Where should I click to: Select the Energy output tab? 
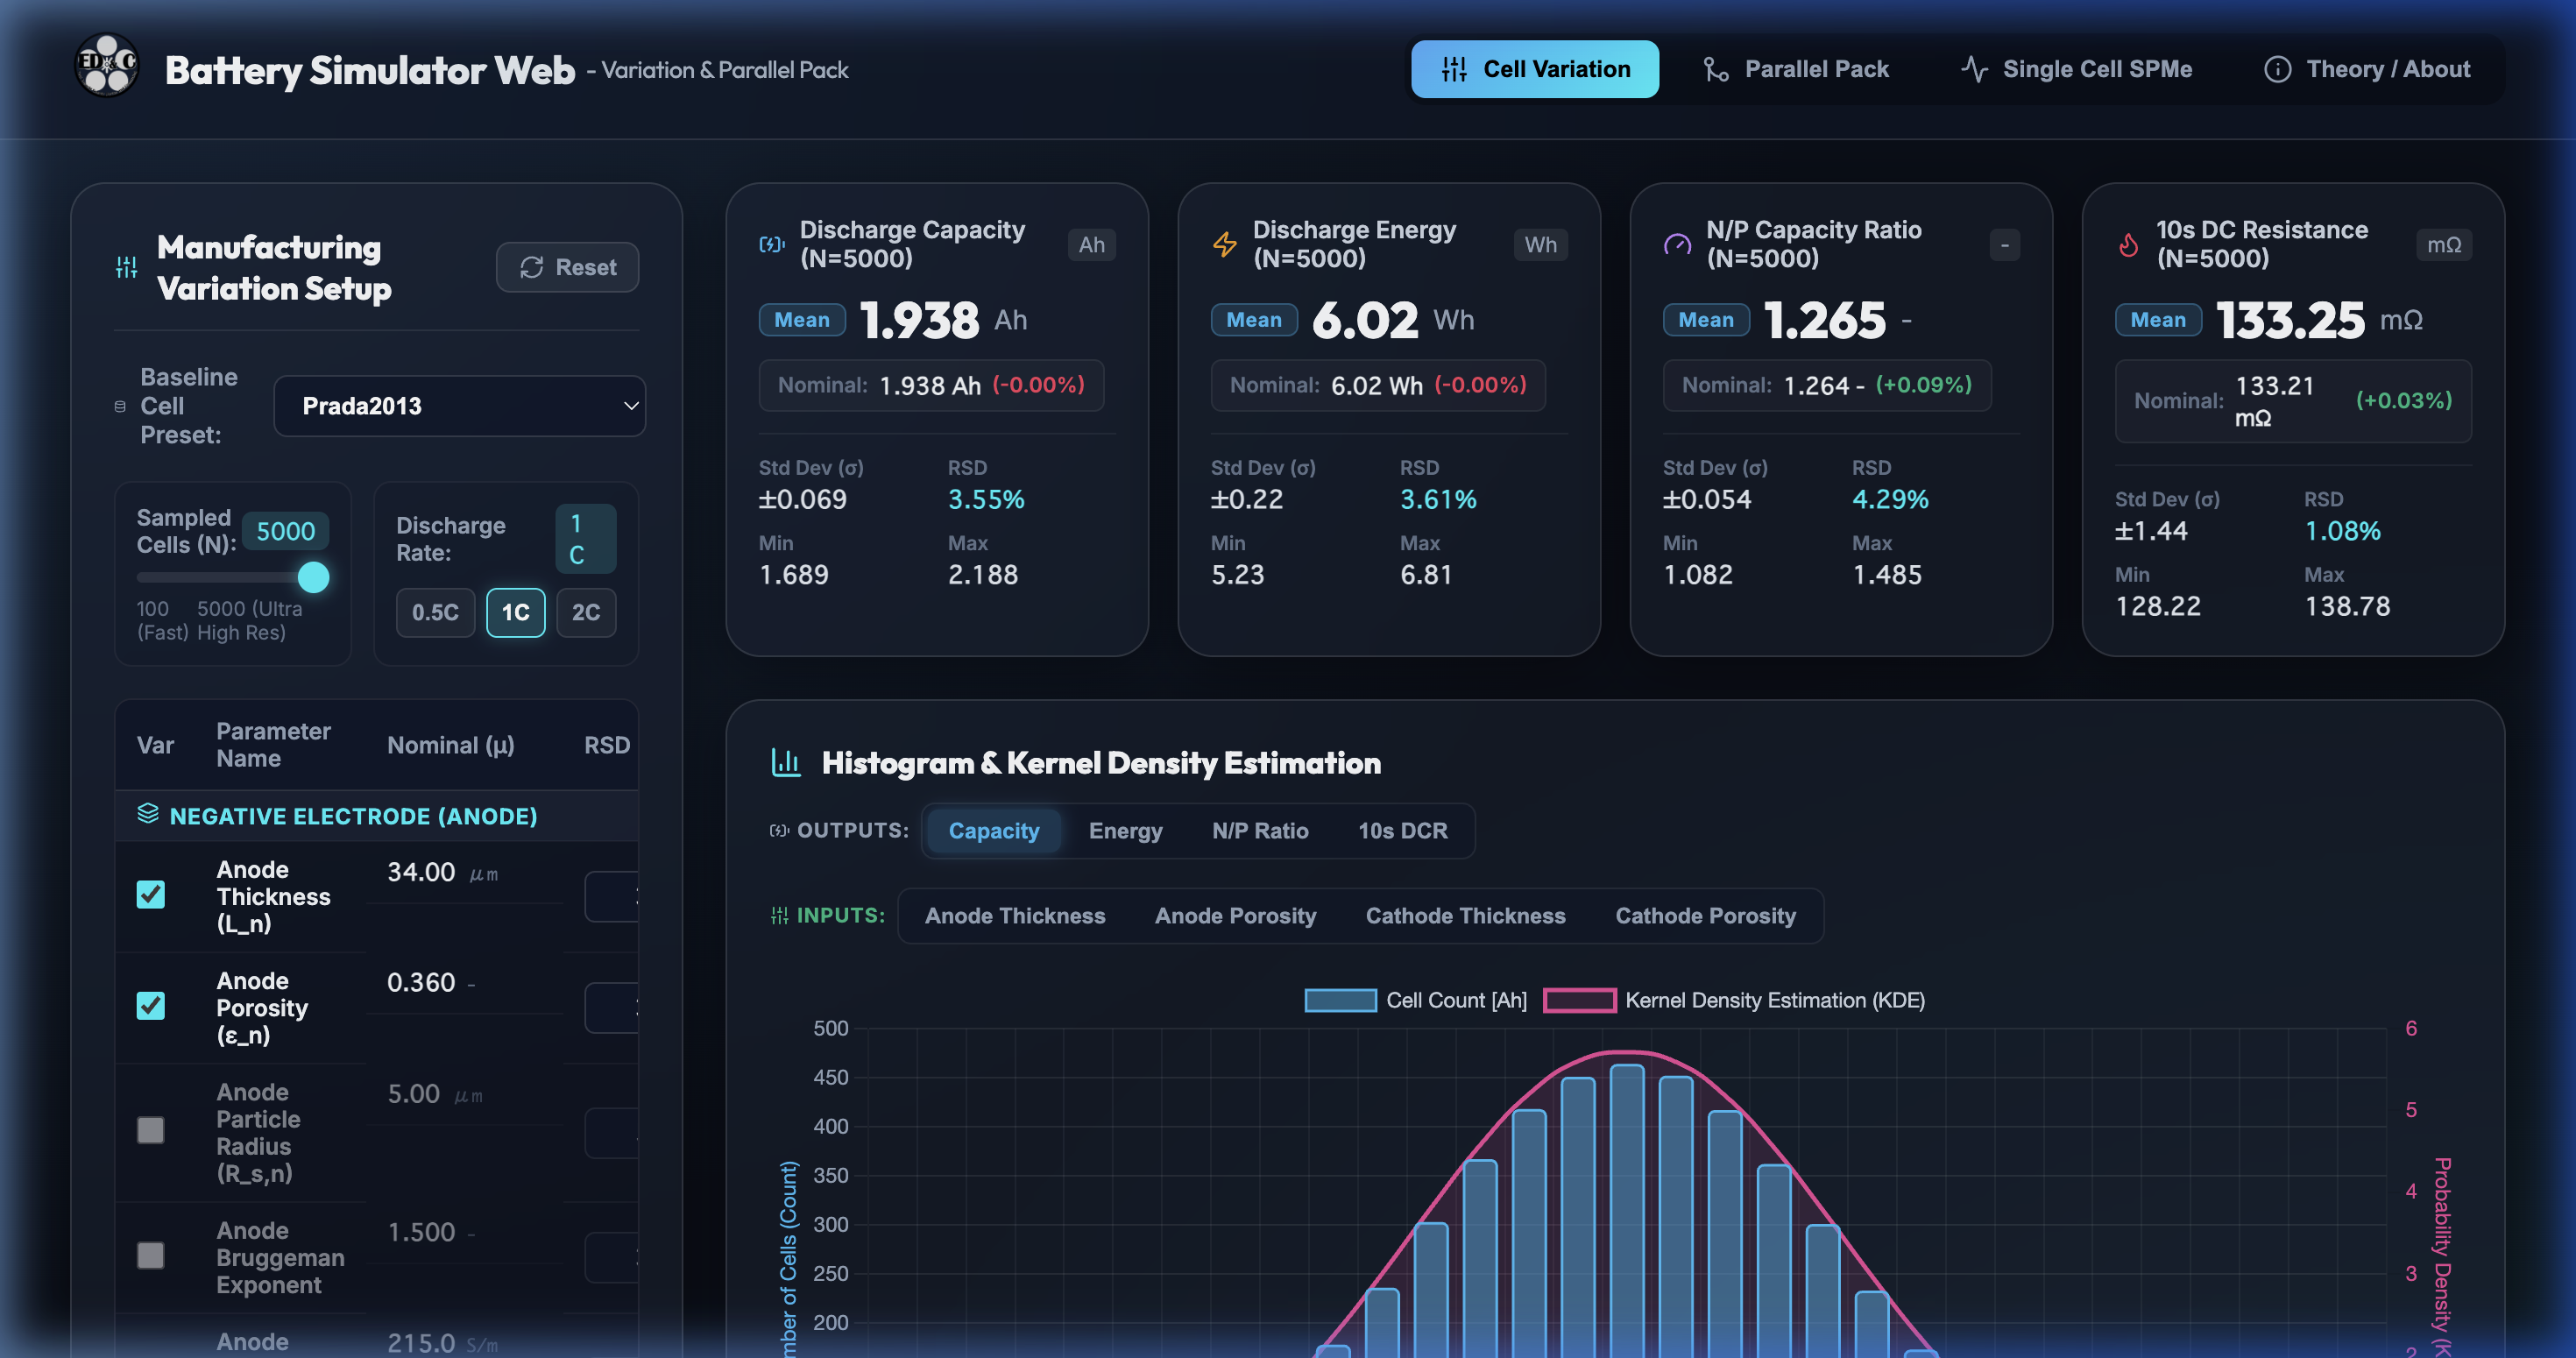[1125, 830]
